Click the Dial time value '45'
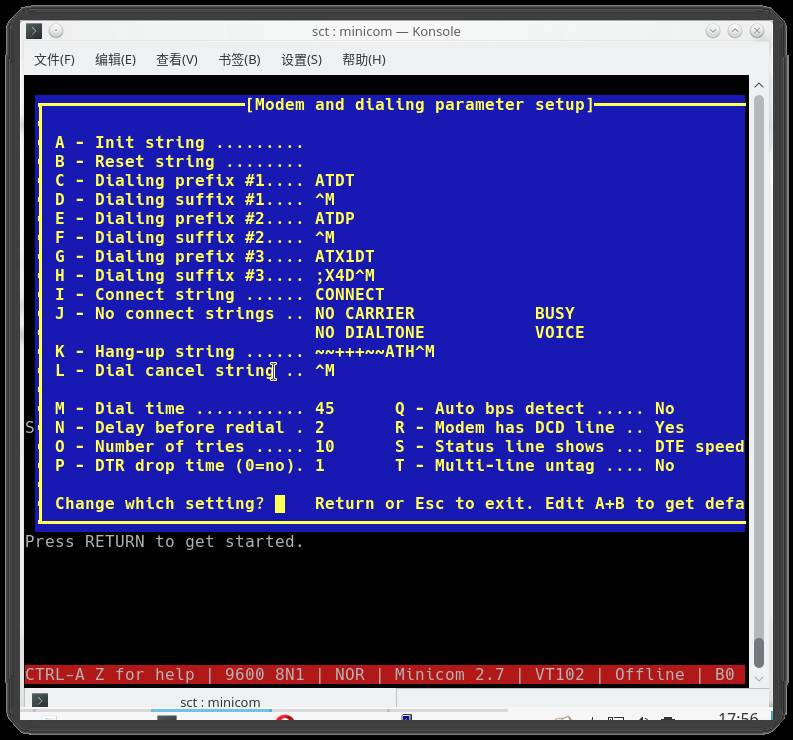 coord(324,409)
